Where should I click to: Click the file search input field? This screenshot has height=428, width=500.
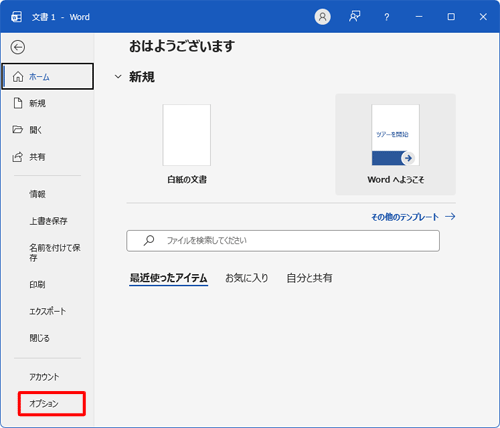(283, 241)
